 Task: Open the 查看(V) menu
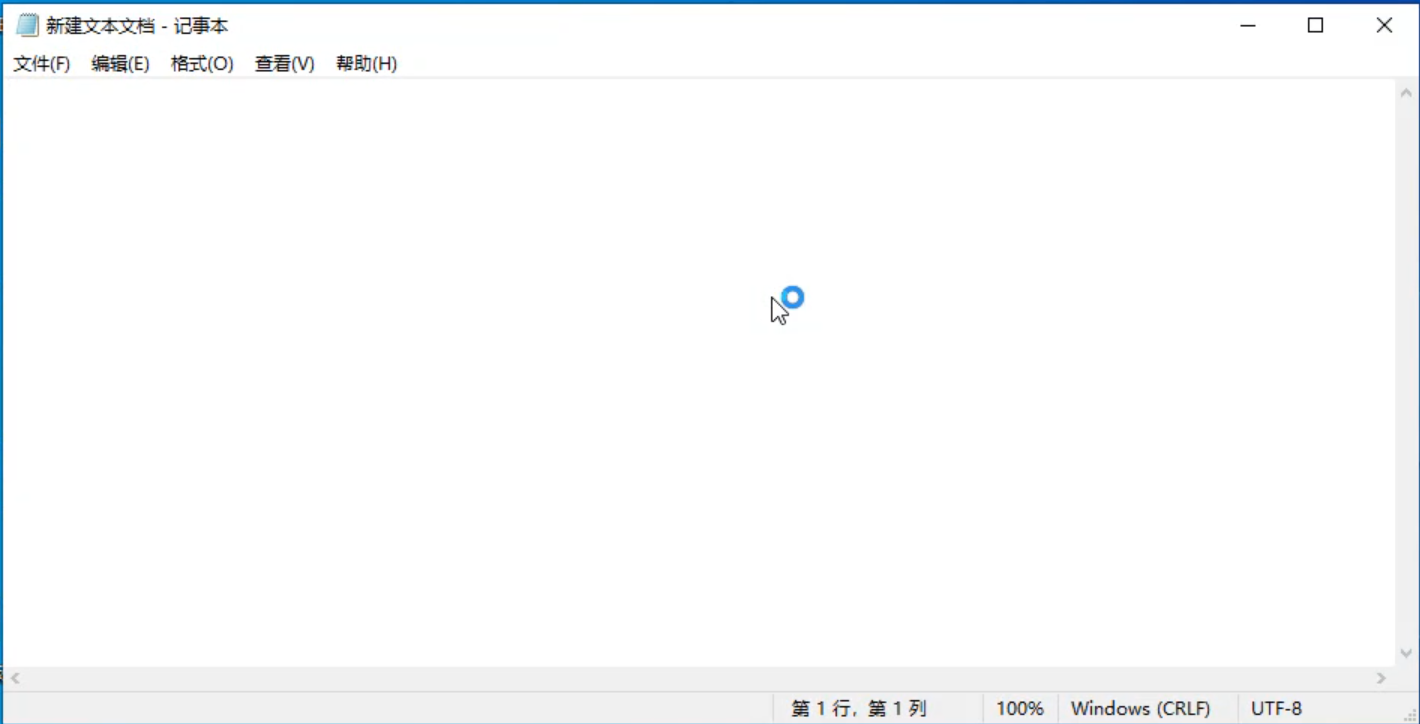(284, 64)
